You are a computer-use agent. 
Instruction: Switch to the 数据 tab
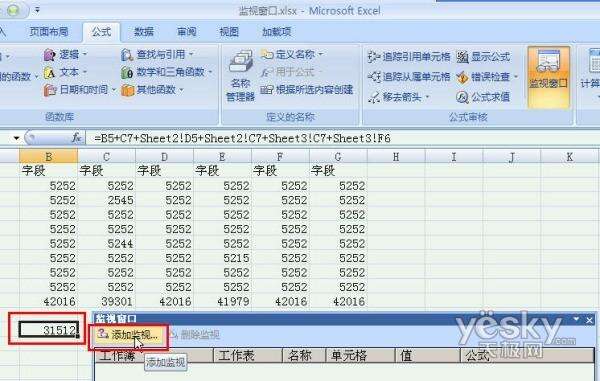coord(144,32)
